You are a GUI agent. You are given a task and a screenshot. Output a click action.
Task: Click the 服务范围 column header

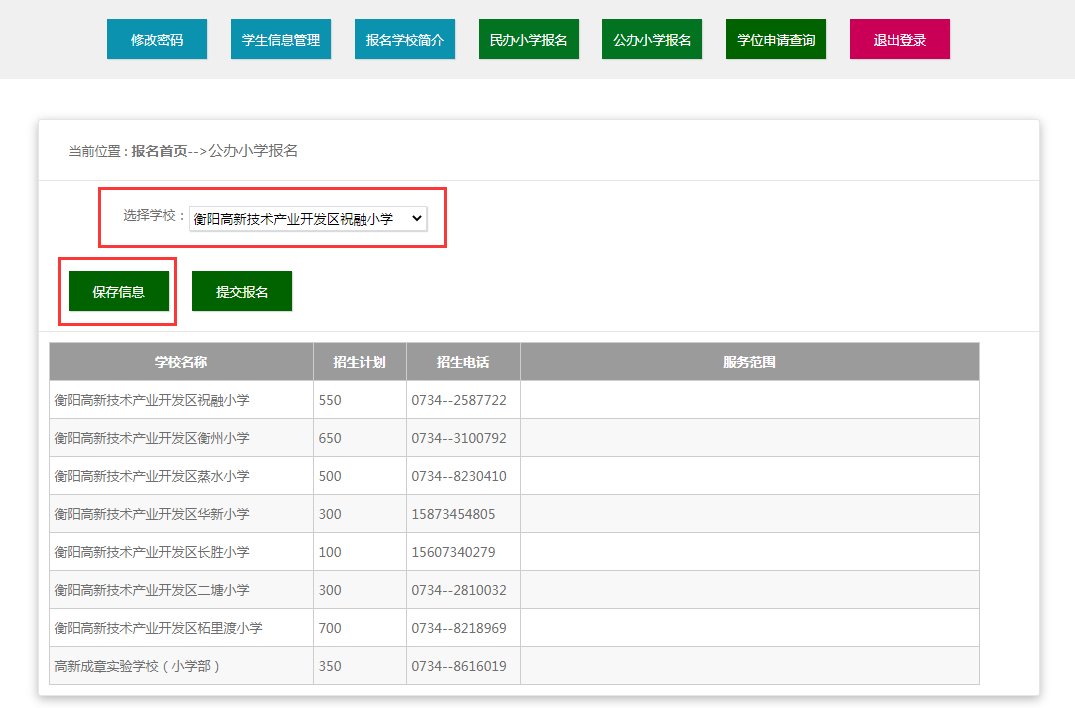pyautogui.click(x=750, y=362)
